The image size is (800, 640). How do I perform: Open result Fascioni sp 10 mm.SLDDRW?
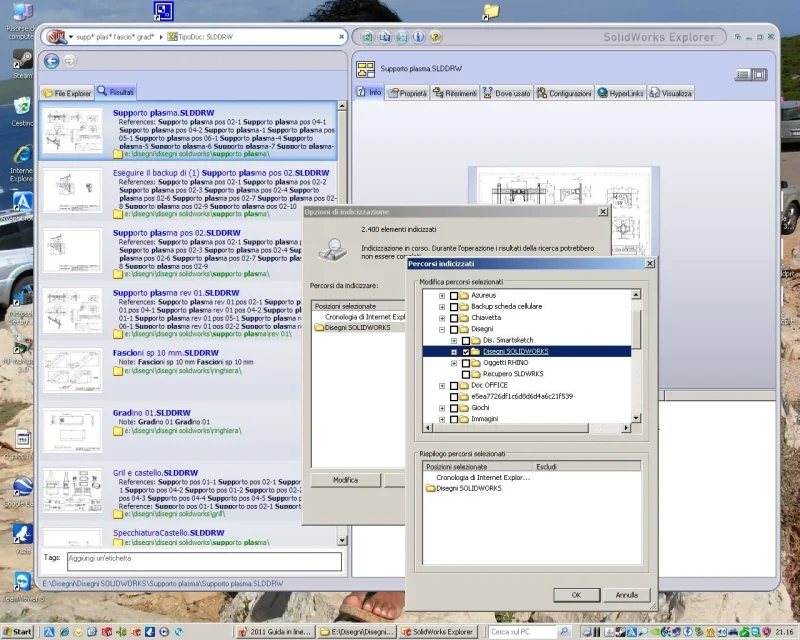pyautogui.click(x=166, y=353)
